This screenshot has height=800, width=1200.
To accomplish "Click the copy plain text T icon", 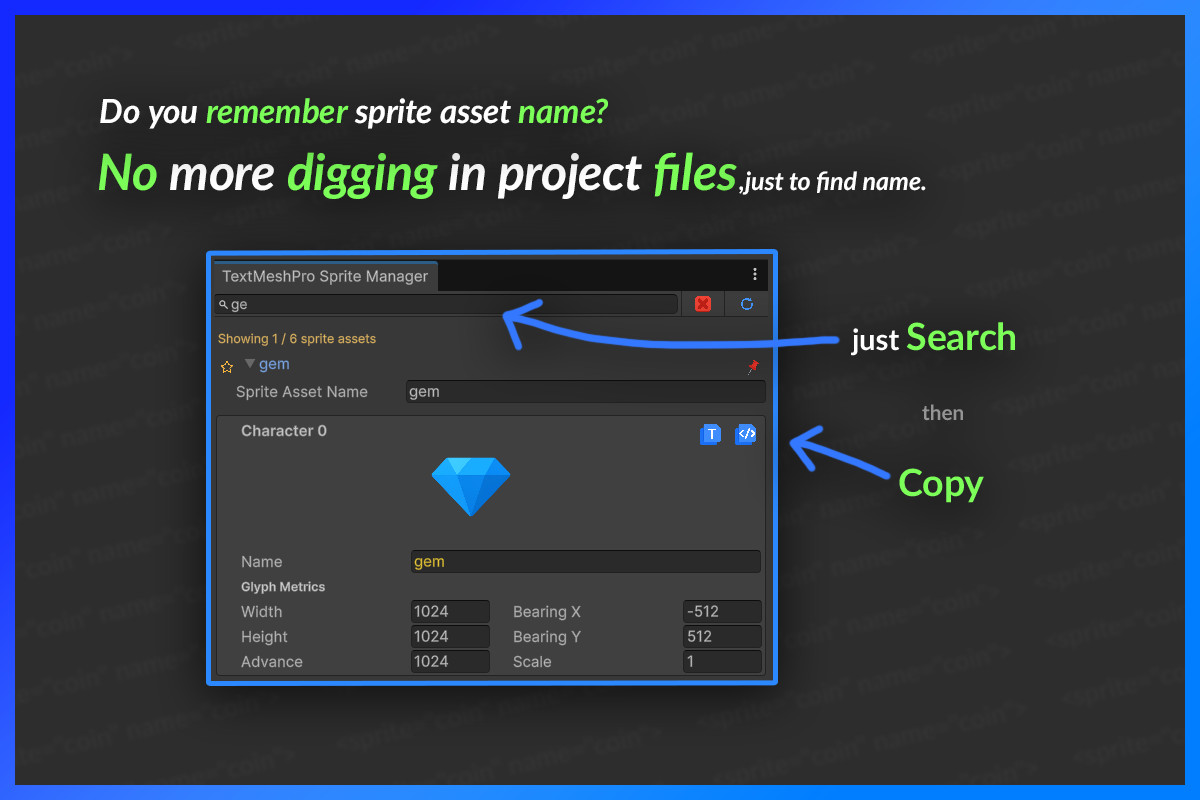I will (710, 434).
